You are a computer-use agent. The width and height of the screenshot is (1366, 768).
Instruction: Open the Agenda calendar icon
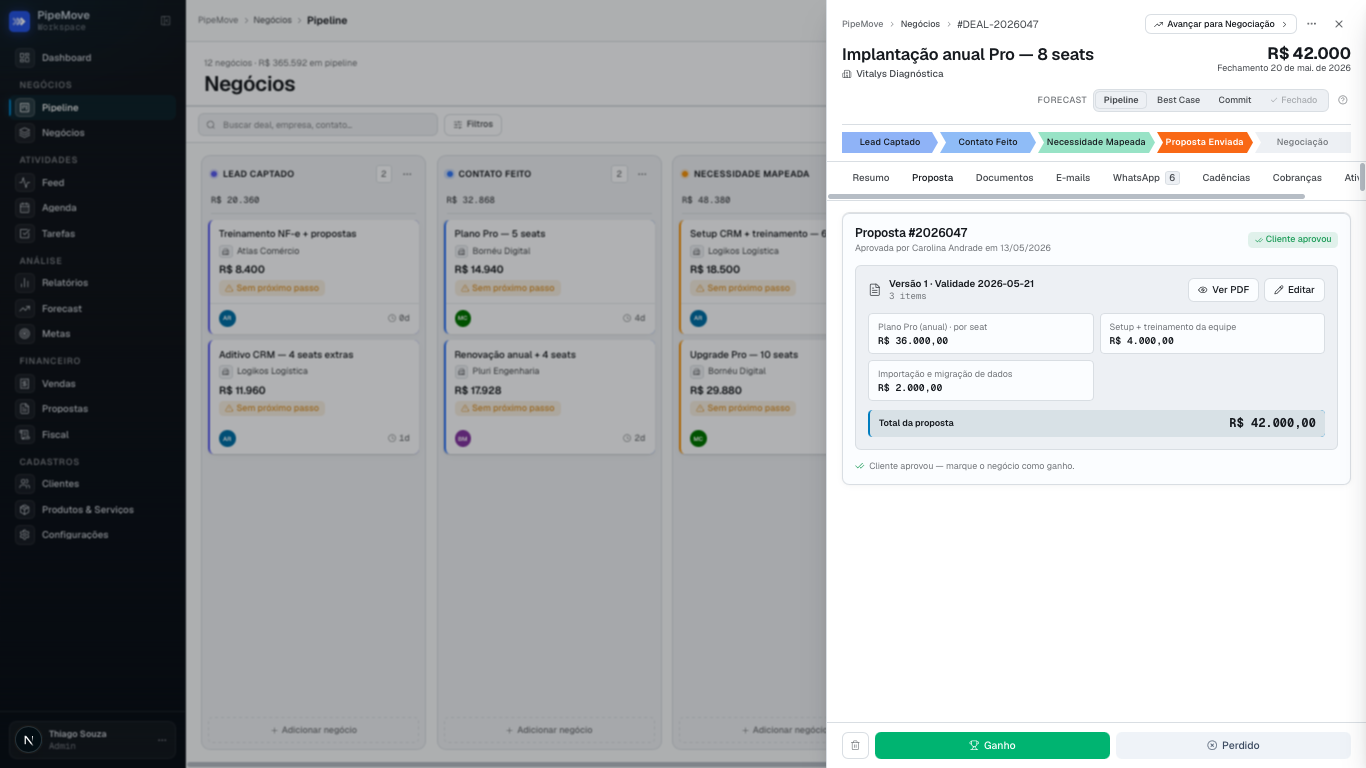coord(25,208)
